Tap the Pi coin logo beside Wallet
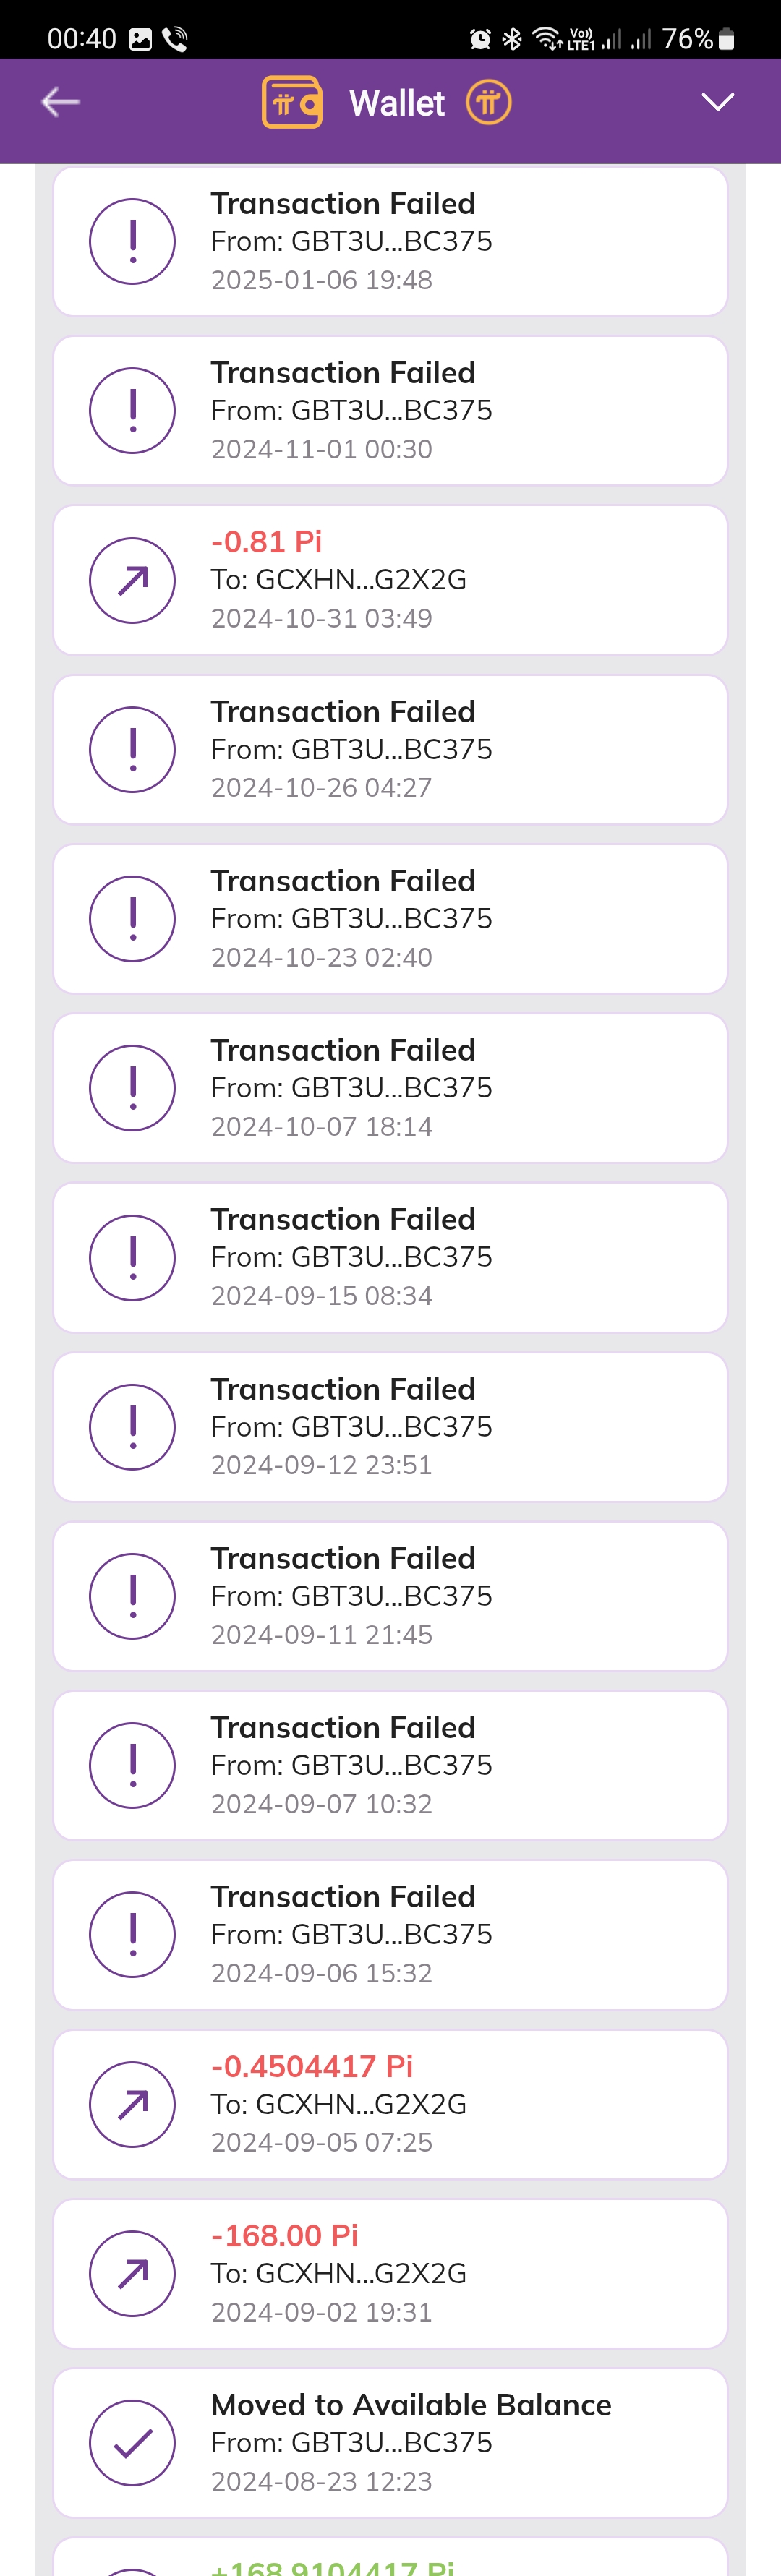This screenshot has height=2576, width=781. [488, 102]
